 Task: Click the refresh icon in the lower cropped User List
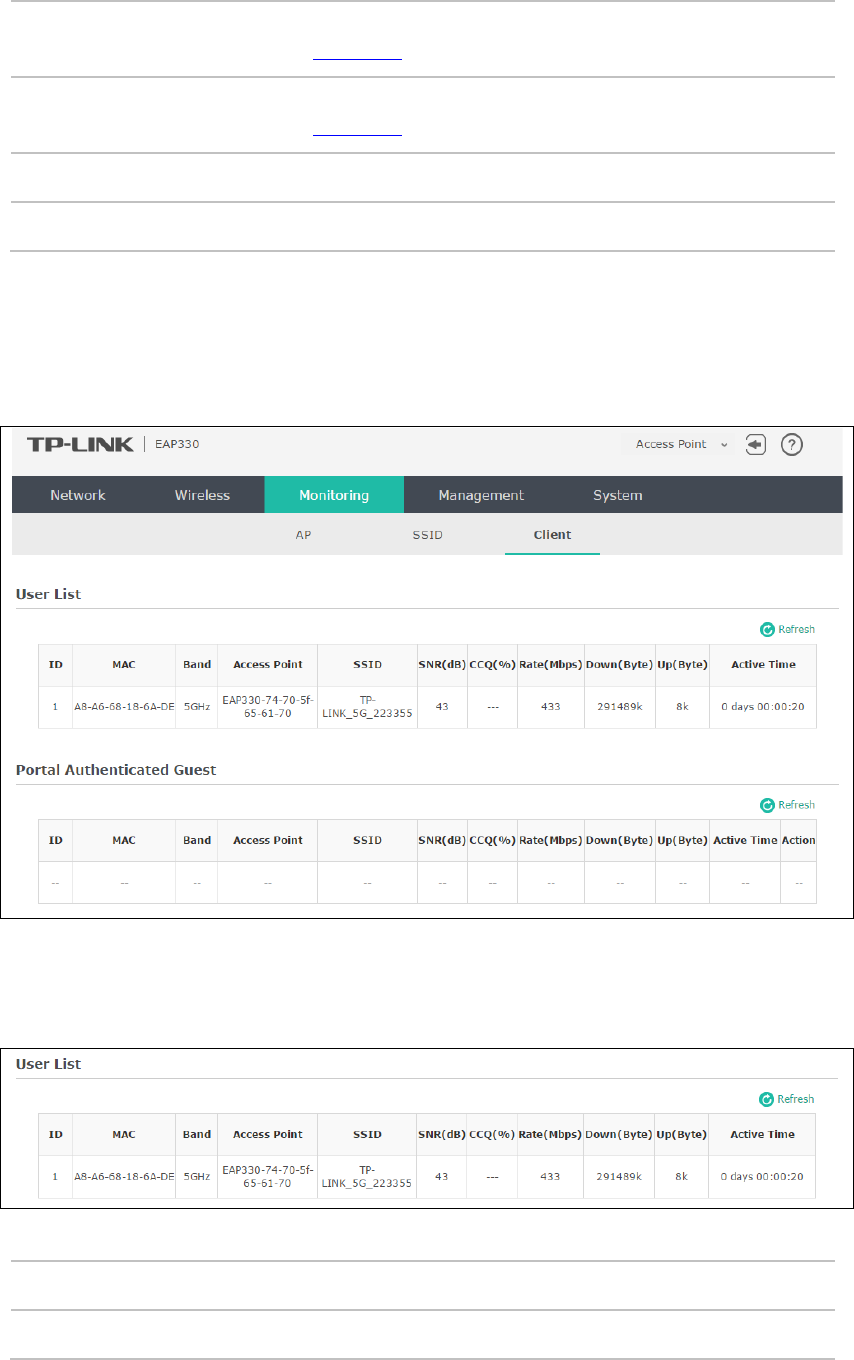[x=767, y=1099]
